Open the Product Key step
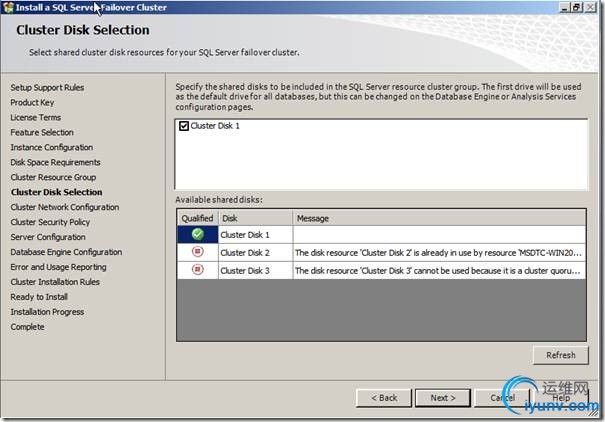 (x=32, y=103)
